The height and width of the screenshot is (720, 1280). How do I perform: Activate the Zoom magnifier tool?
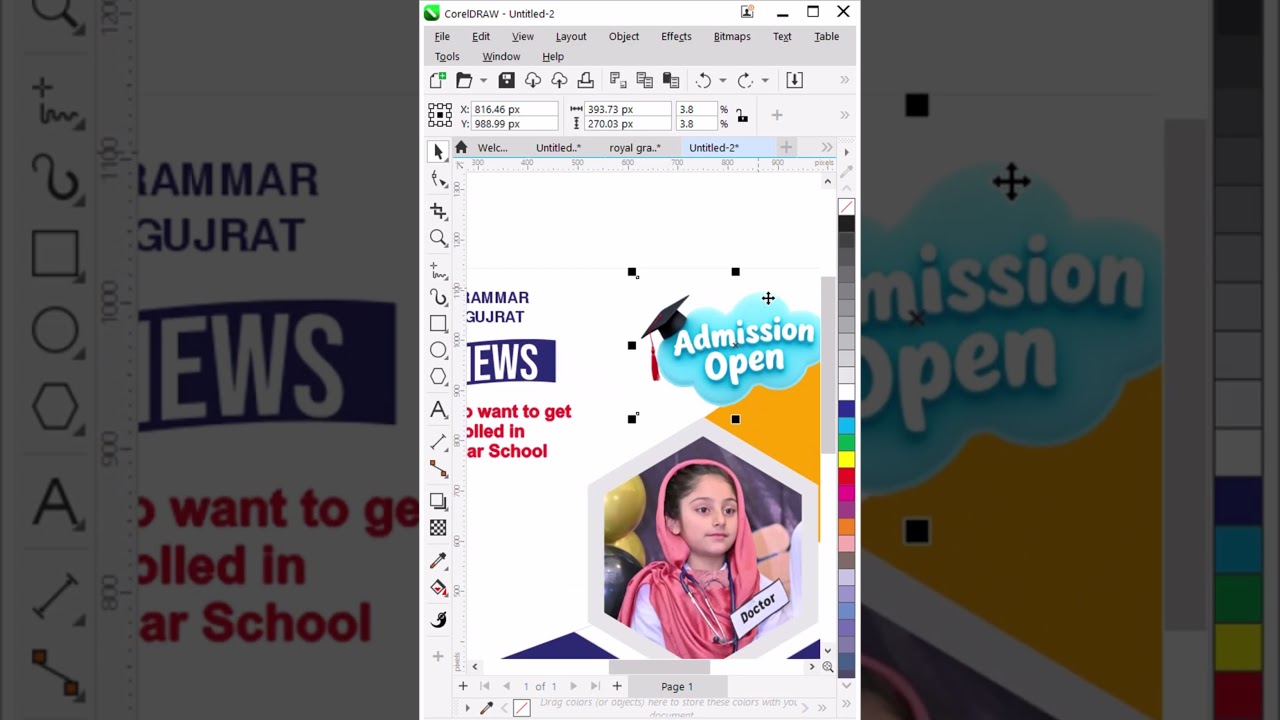pos(438,238)
